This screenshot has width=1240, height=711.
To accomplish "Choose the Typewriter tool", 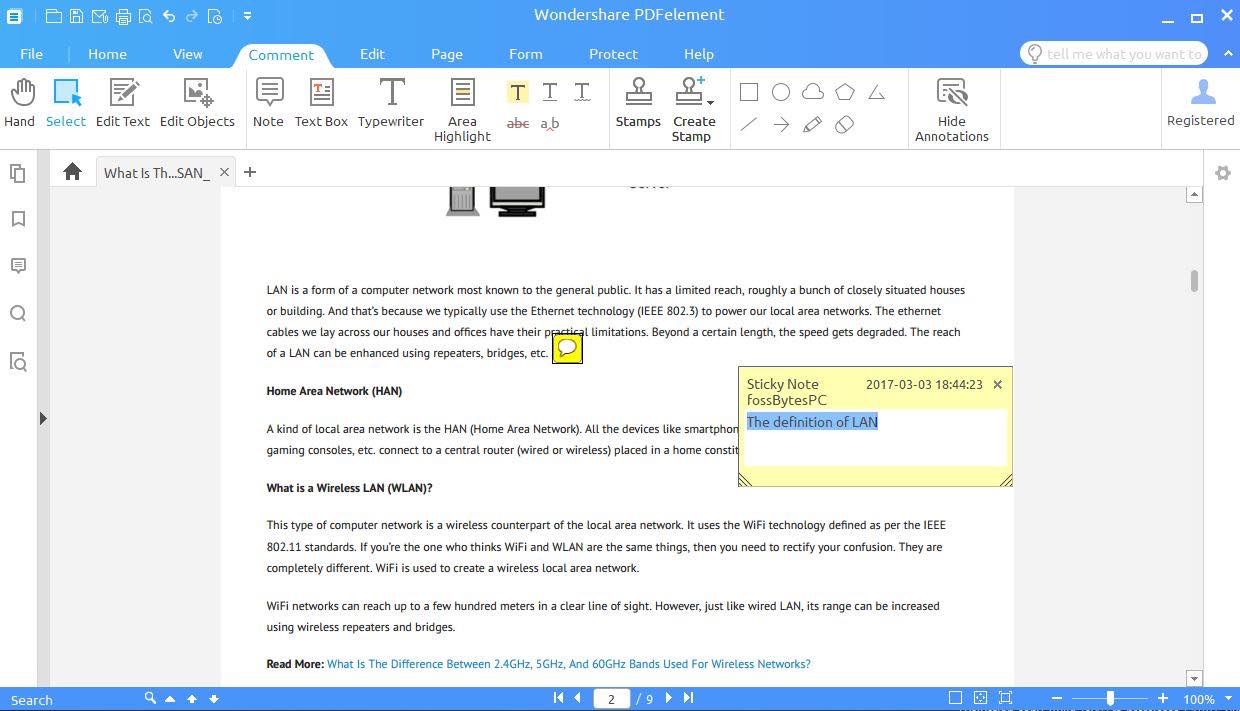I will click(391, 104).
